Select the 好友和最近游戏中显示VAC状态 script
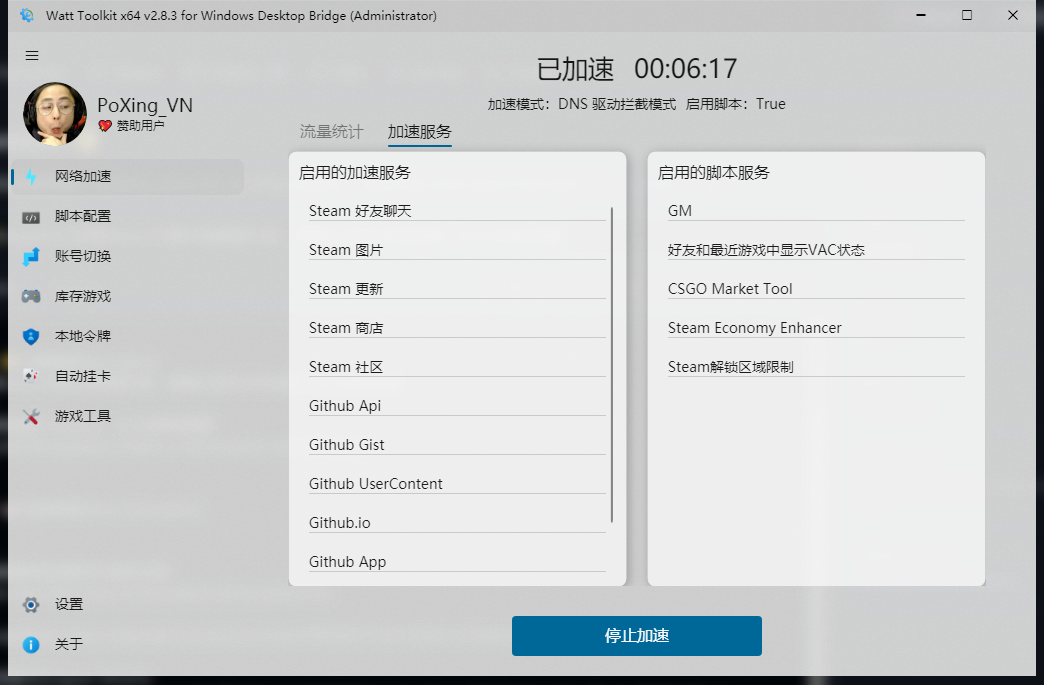 [816, 250]
